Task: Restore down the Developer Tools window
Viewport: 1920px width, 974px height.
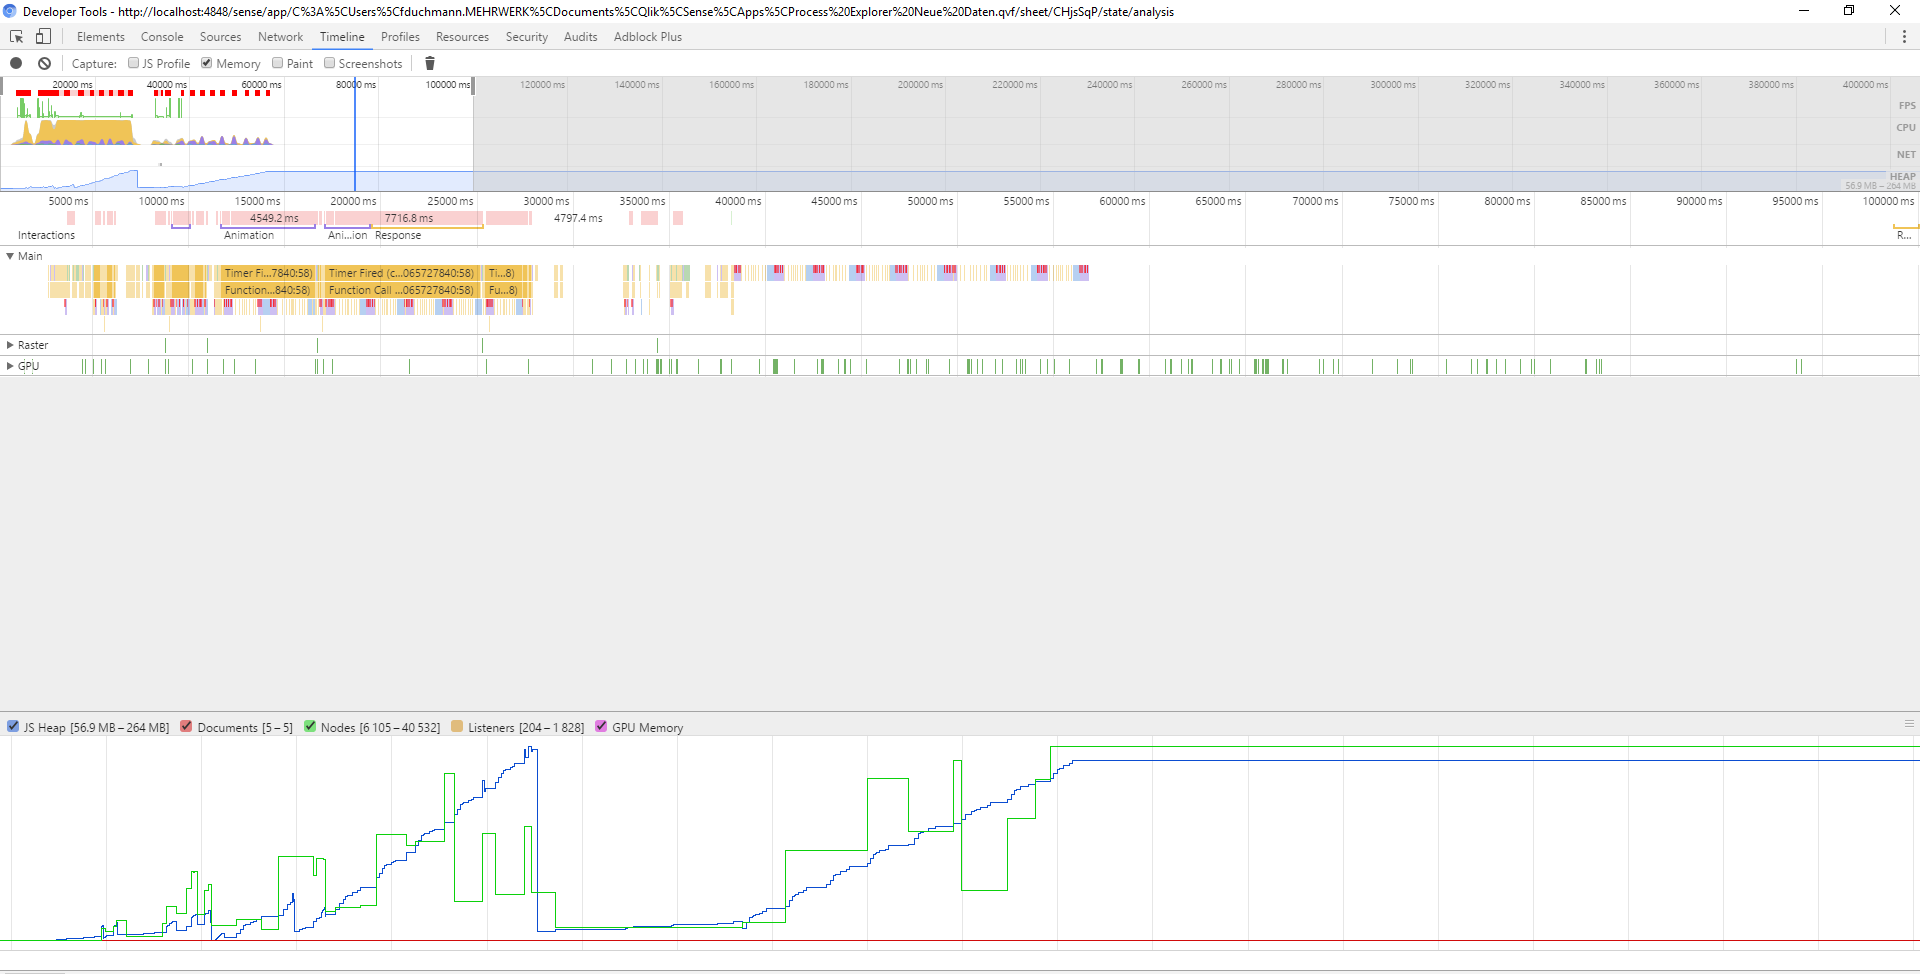Action: tap(1849, 11)
